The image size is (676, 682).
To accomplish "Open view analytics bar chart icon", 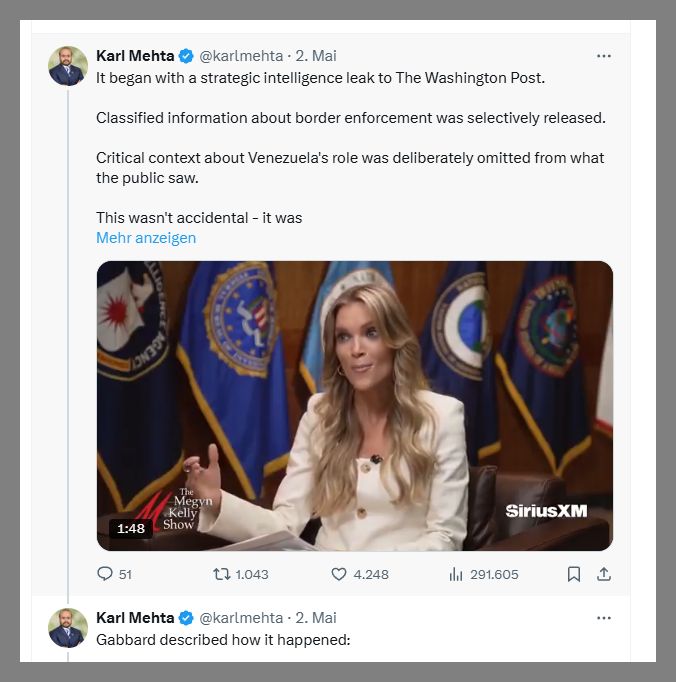I will point(456,574).
